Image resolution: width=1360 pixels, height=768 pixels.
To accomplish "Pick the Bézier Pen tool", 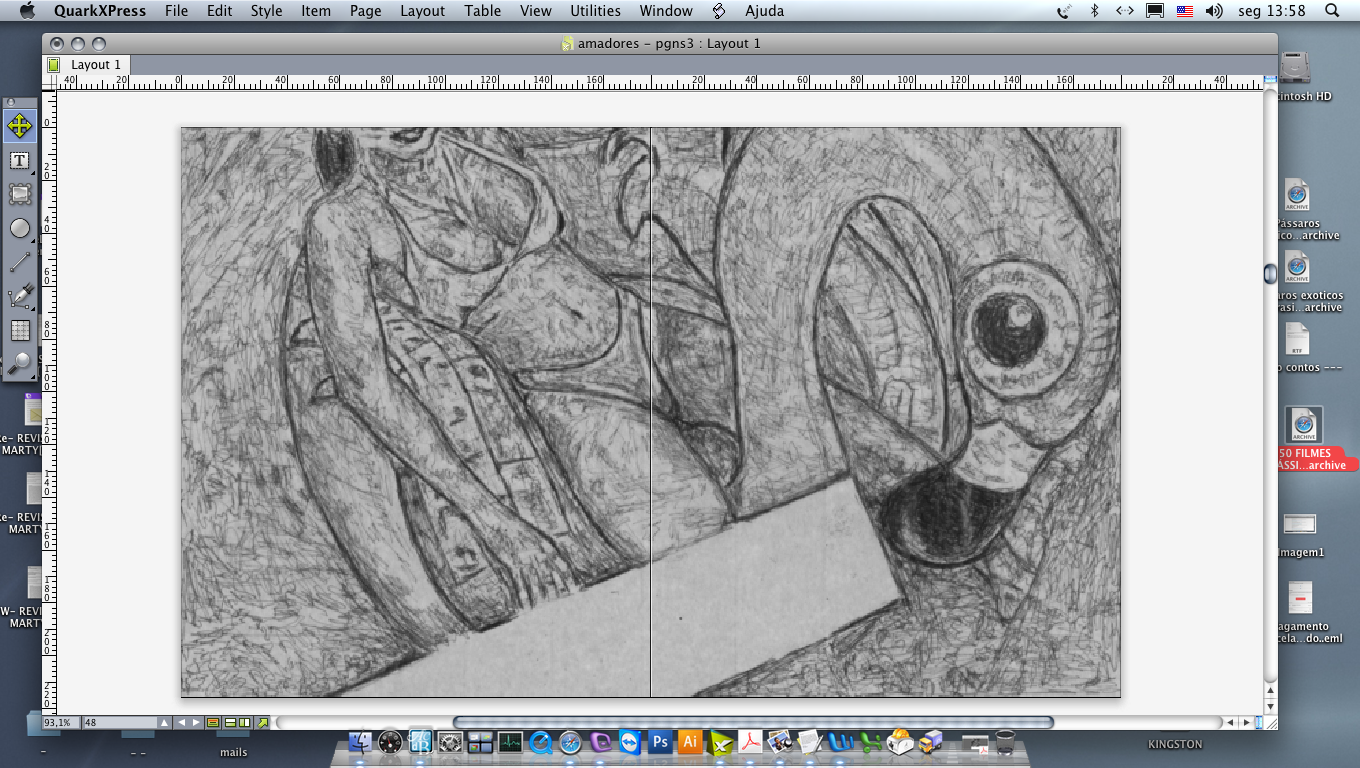I will click(20, 296).
